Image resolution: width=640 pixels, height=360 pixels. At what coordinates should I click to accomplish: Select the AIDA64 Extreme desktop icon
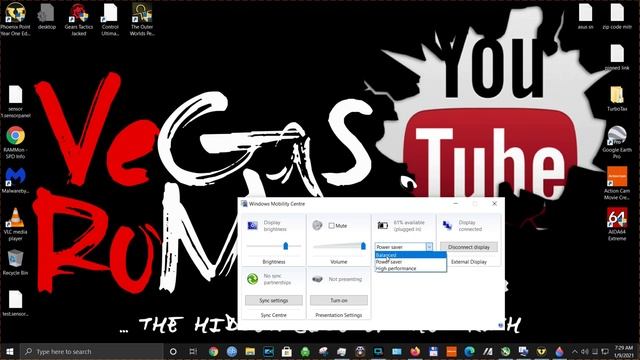click(617, 224)
